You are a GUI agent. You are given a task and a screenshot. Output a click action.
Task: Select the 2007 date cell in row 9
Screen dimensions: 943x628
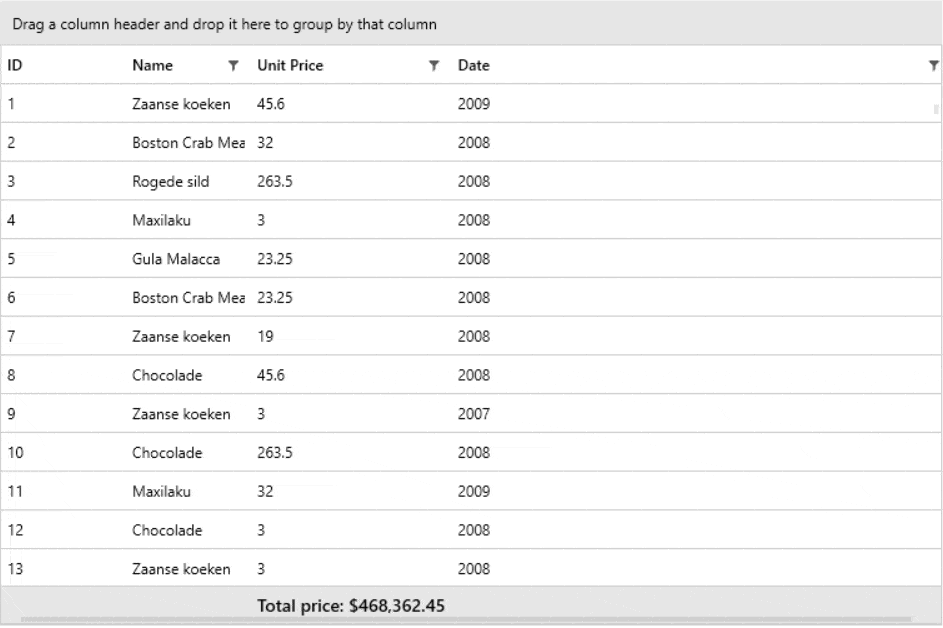[x=472, y=413]
